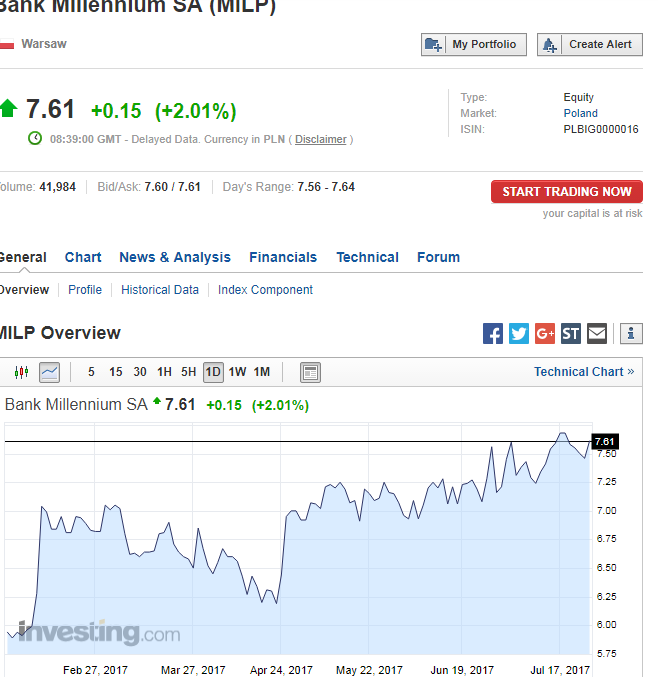Open Historical Data sub-tab

click(160, 290)
